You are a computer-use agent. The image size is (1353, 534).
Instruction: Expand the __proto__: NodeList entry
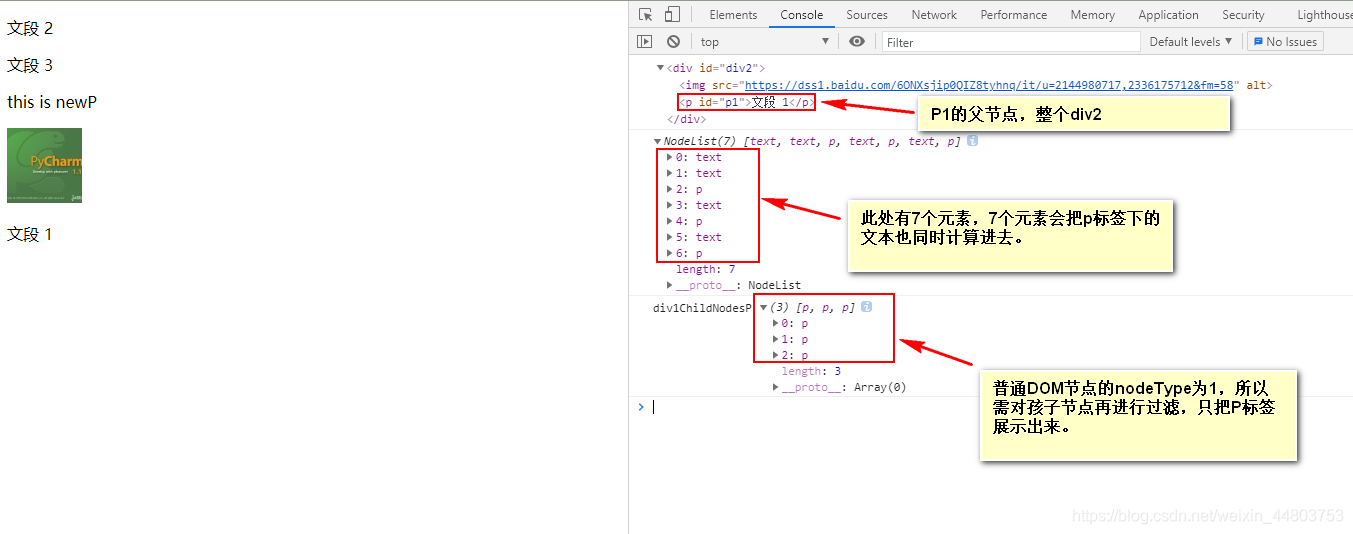point(670,285)
